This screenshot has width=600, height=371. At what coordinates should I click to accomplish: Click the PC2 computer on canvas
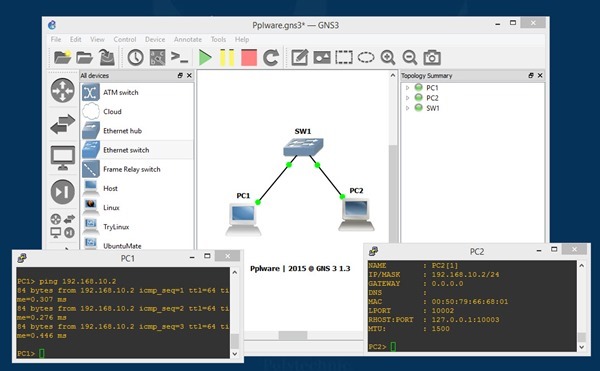coord(356,214)
